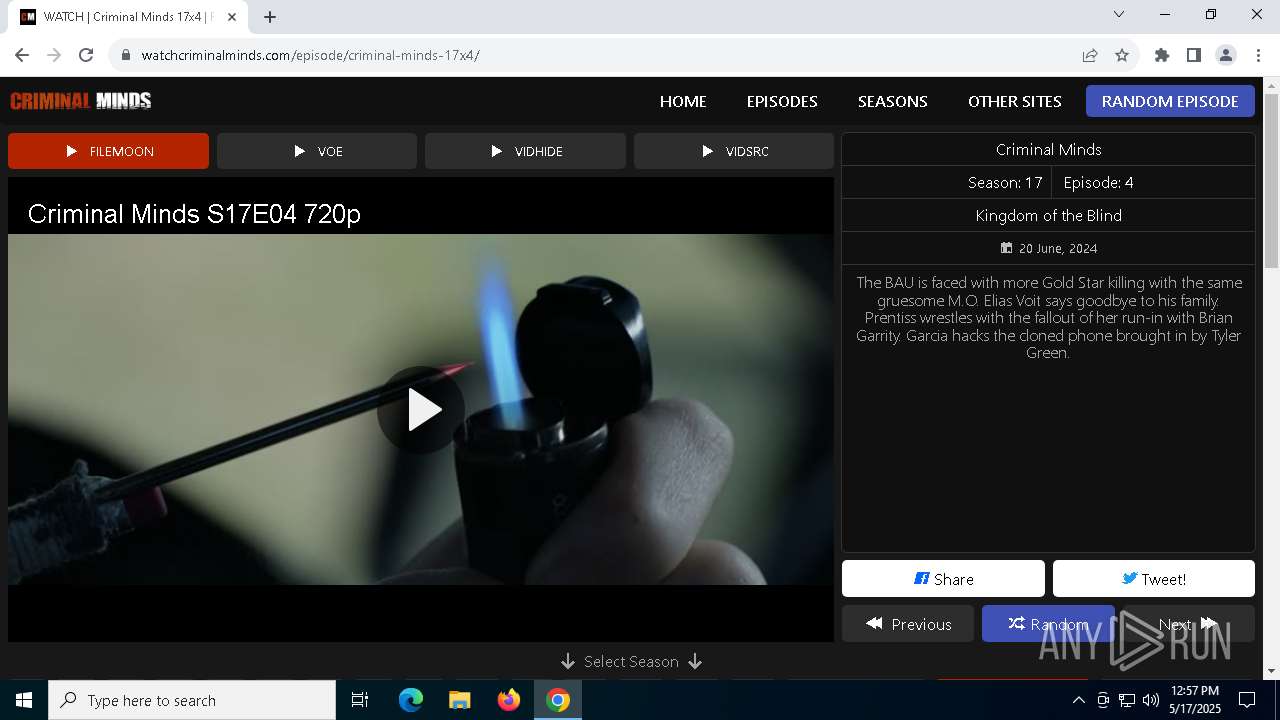Open the taskbar clock and calendar
Image resolution: width=1280 pixels, height=720 pixels.
click(1195, 700)
